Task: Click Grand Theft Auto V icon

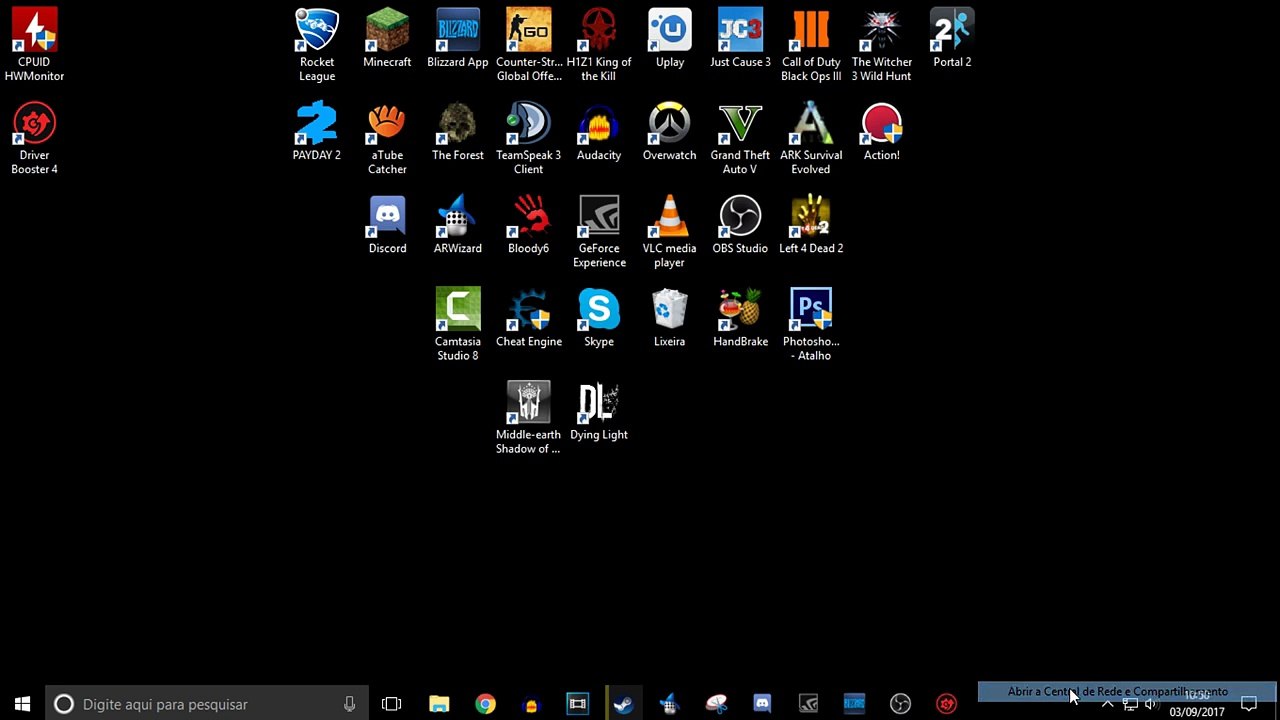Action: [x=740, y=138]
